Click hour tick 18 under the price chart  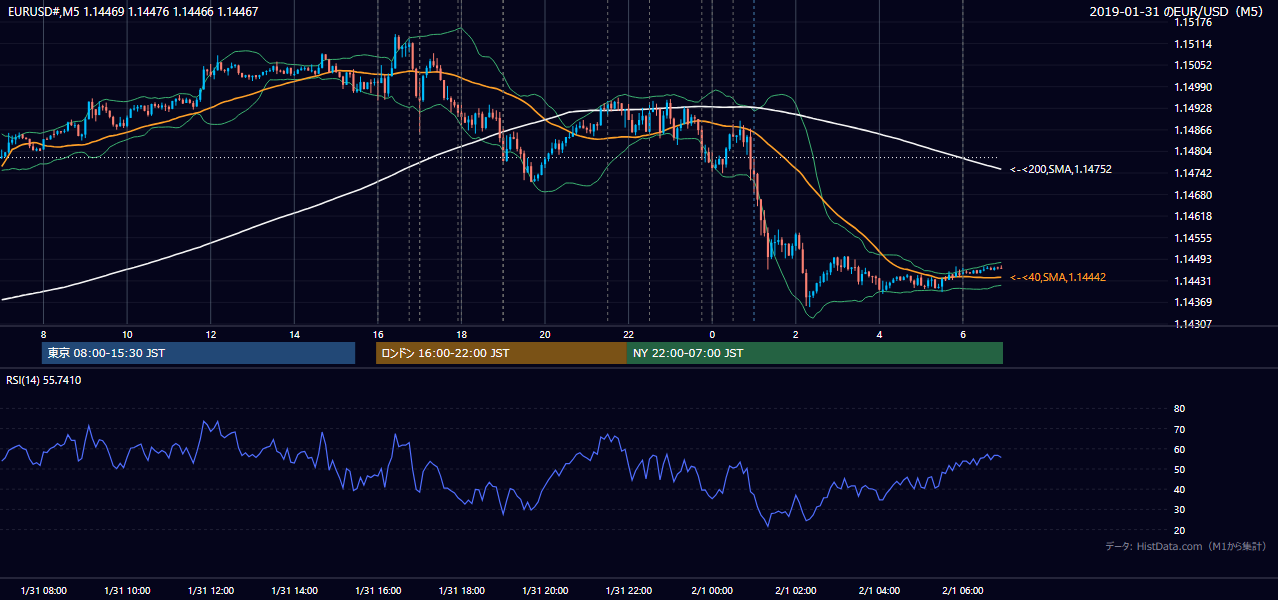click(x=461, y=334)
